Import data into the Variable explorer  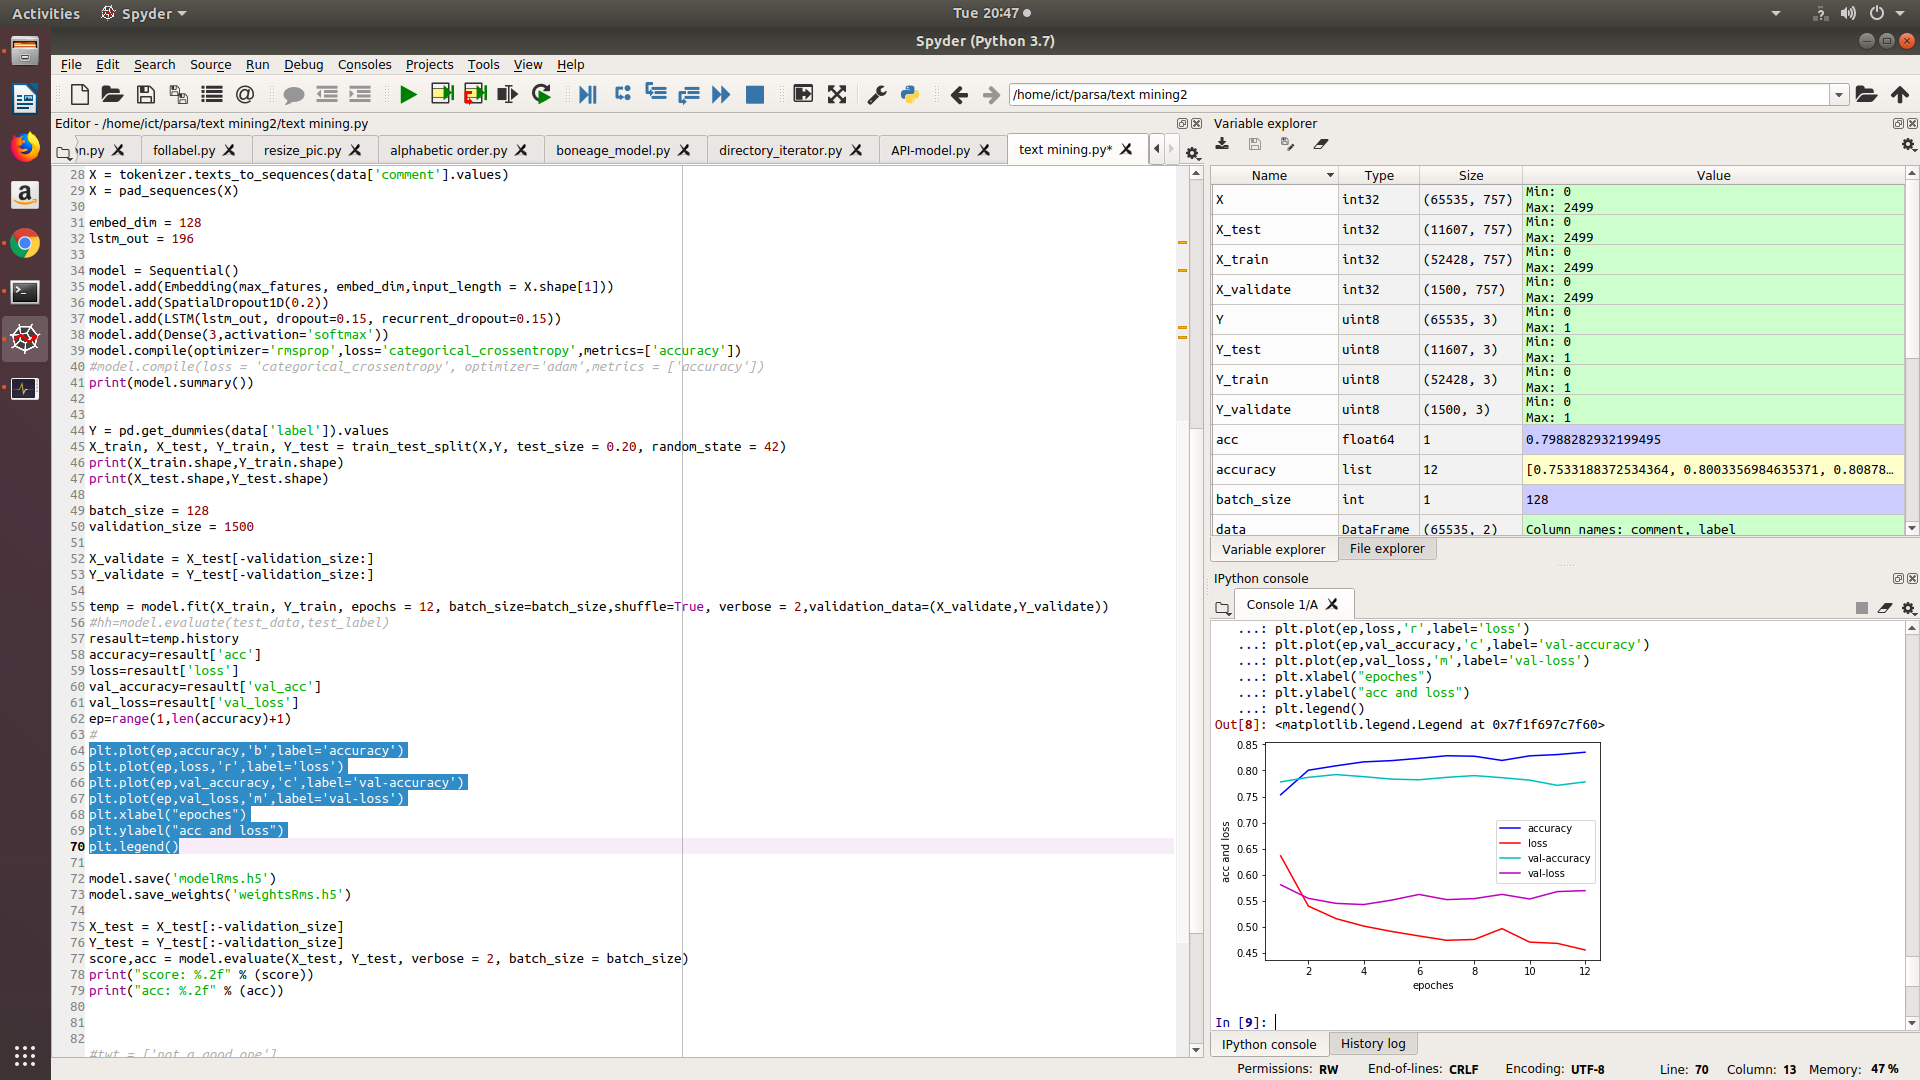point(1222,144)
